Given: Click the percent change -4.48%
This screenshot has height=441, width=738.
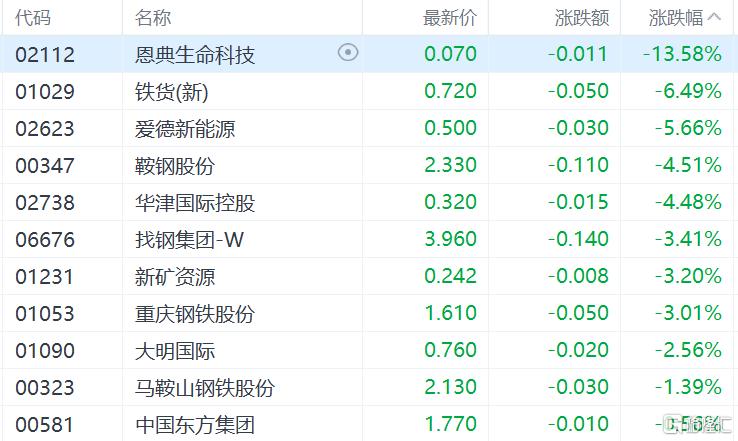Looking at the screenshot, I should pos(689,202).
